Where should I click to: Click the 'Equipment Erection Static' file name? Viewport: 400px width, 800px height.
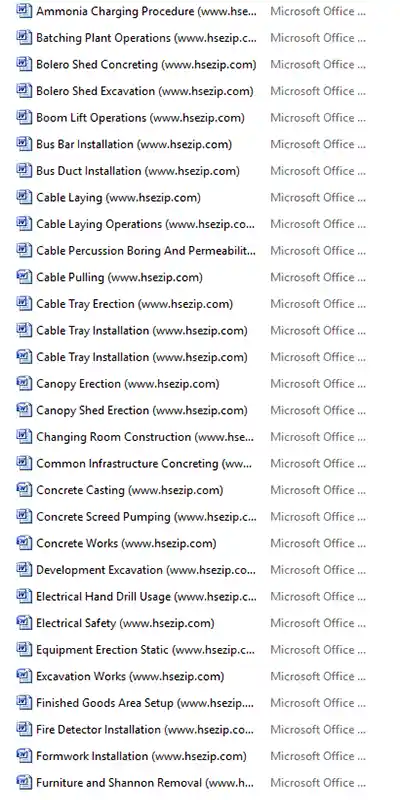click(x=146, y=649)
